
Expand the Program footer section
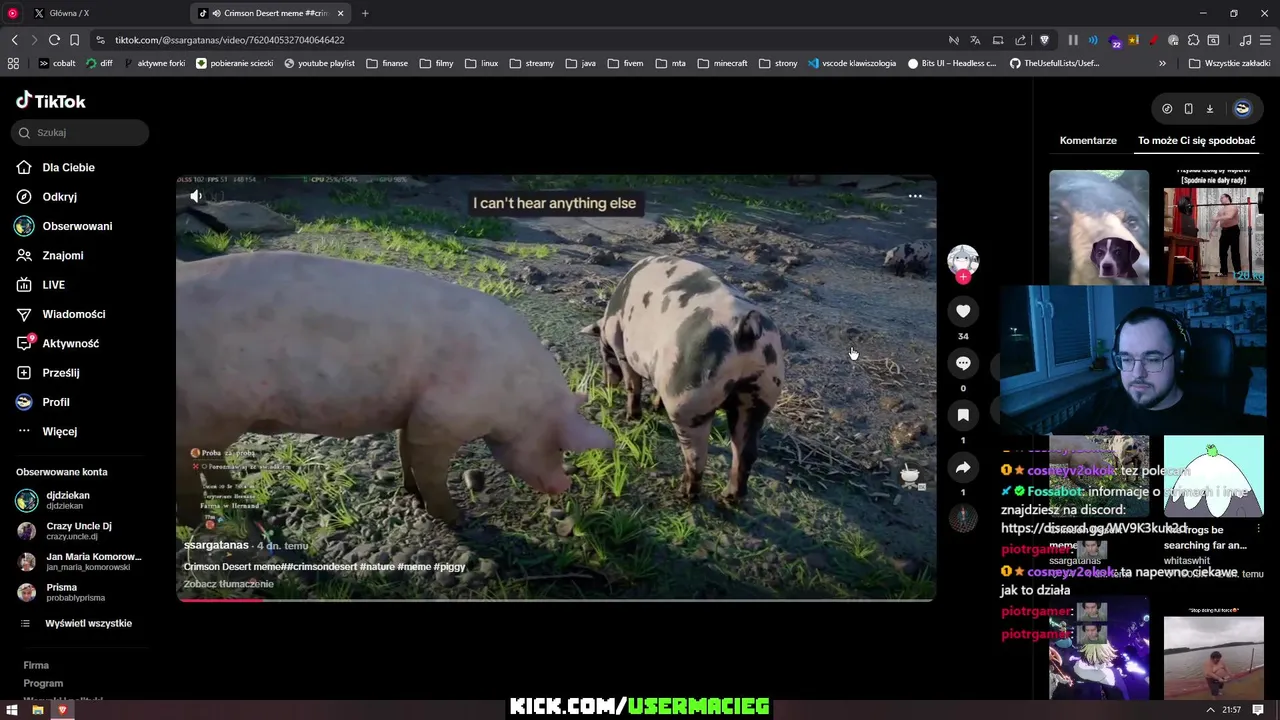(43, 683)
